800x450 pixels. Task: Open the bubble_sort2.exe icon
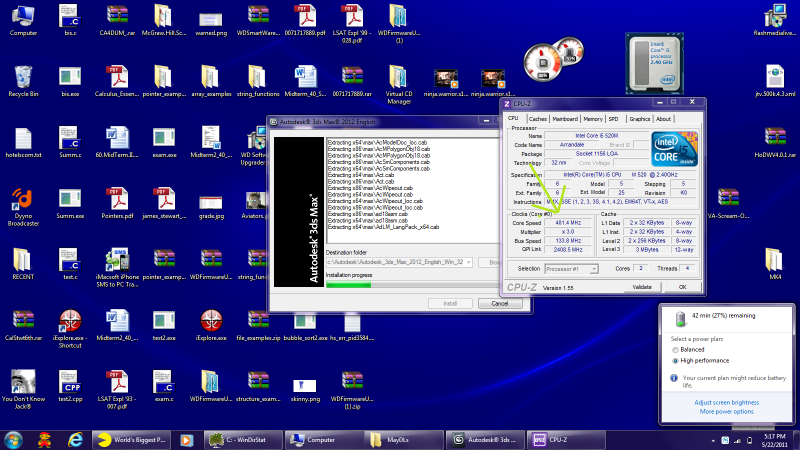pos(305,329)
